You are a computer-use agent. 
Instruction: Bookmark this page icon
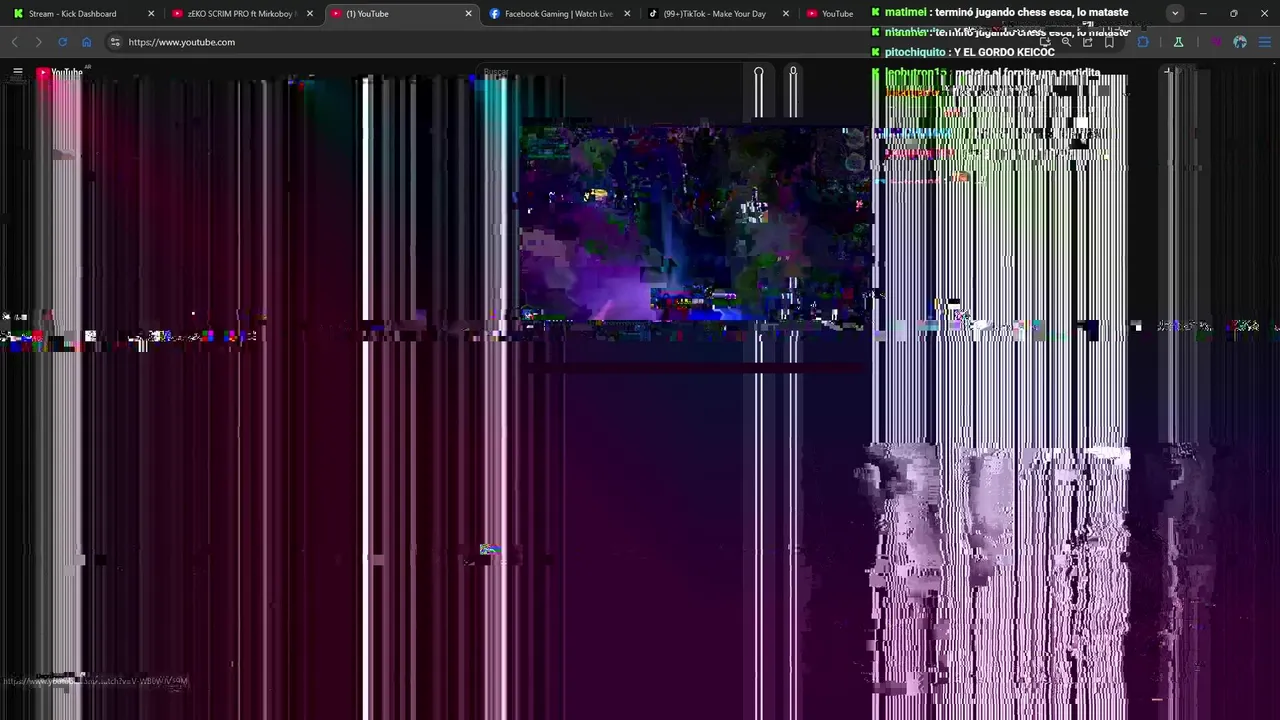click(x=1109, y=42)
